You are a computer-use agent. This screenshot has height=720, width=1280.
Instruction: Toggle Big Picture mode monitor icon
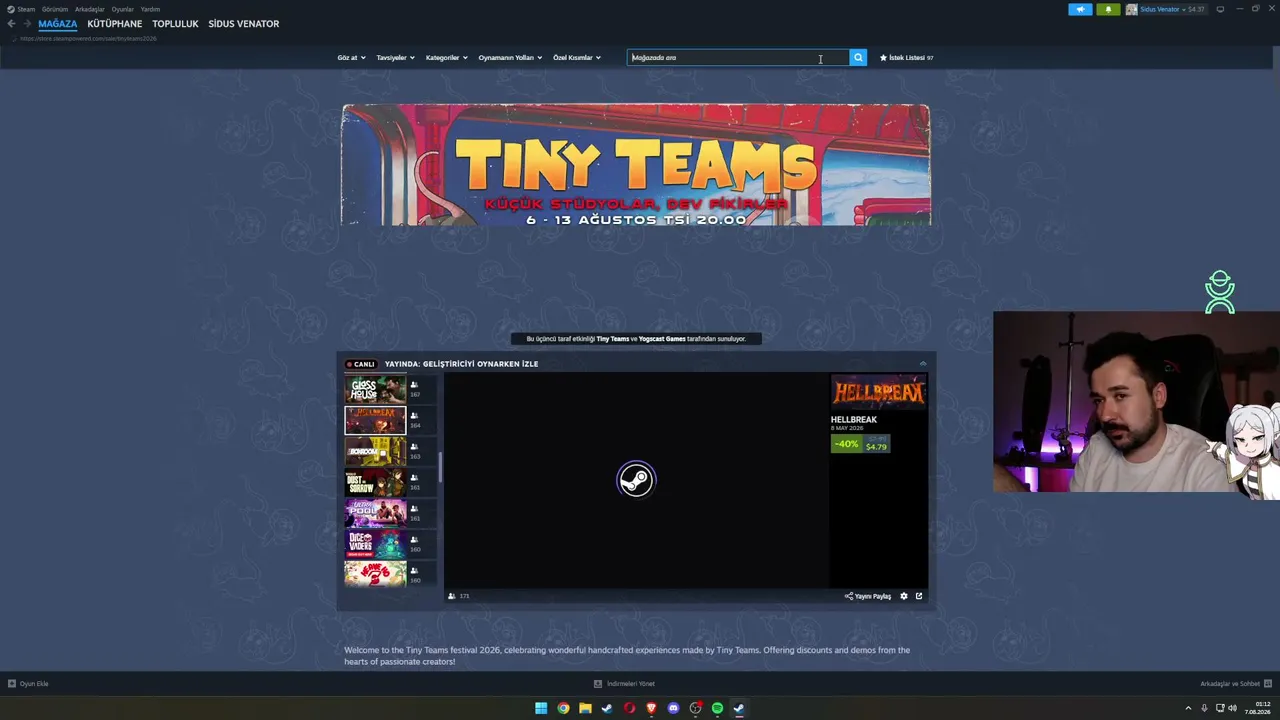pyautogui.click(x=1220, y=9)
